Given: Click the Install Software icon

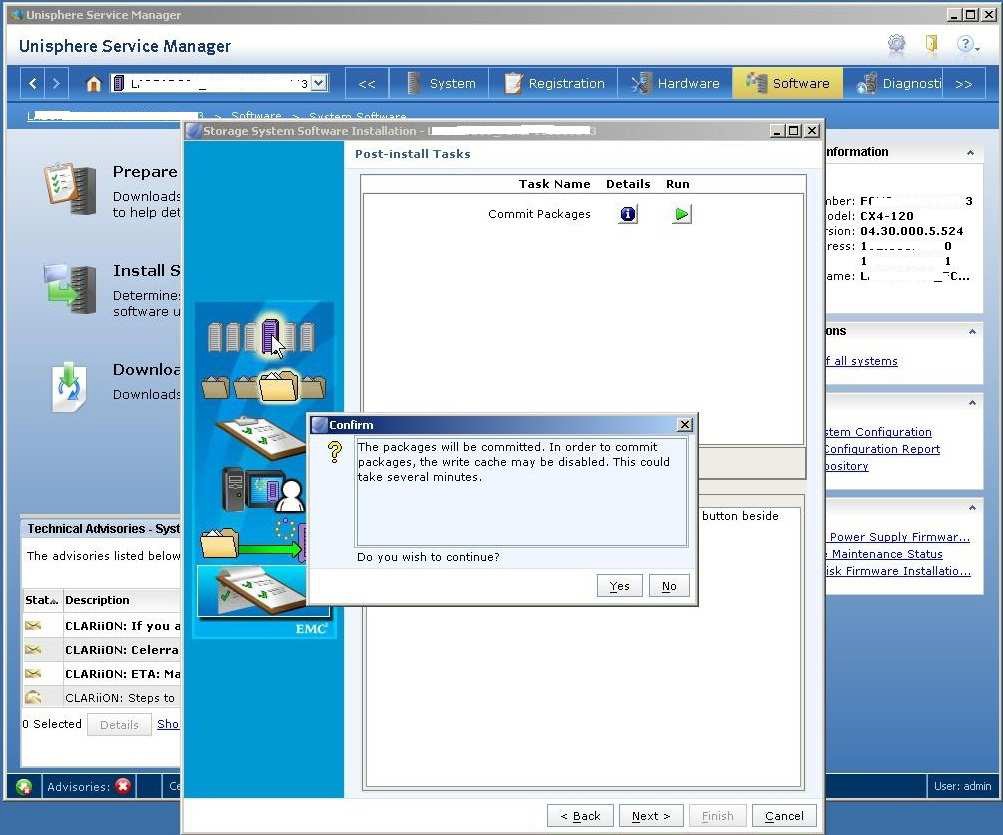Looking at the screenshot, I should (x=70, y=289).
